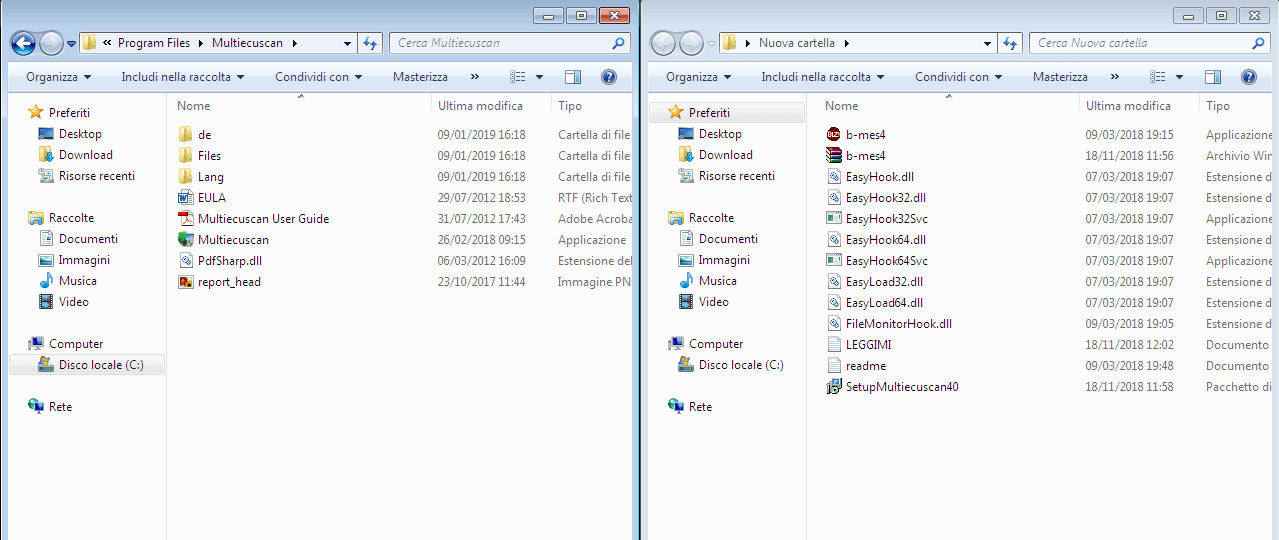
Task: Click Refresh icon in Multiecuscan window address bar
Action: 370,43
